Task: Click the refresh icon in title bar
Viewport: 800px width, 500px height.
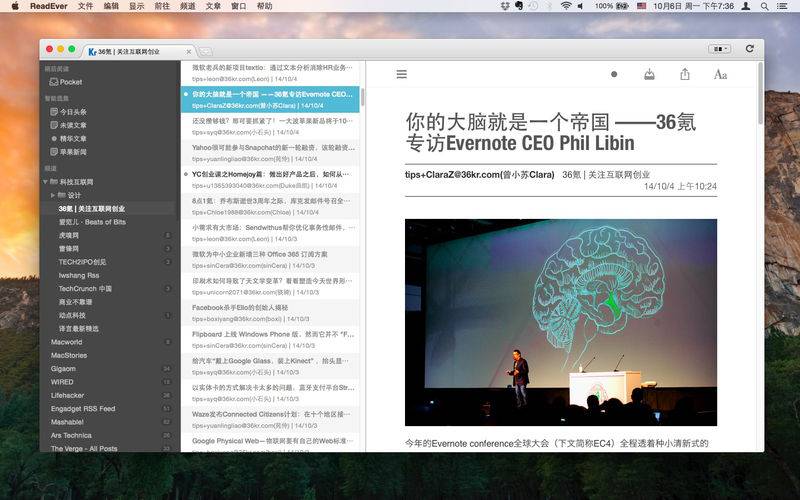Action: (749, 48)
